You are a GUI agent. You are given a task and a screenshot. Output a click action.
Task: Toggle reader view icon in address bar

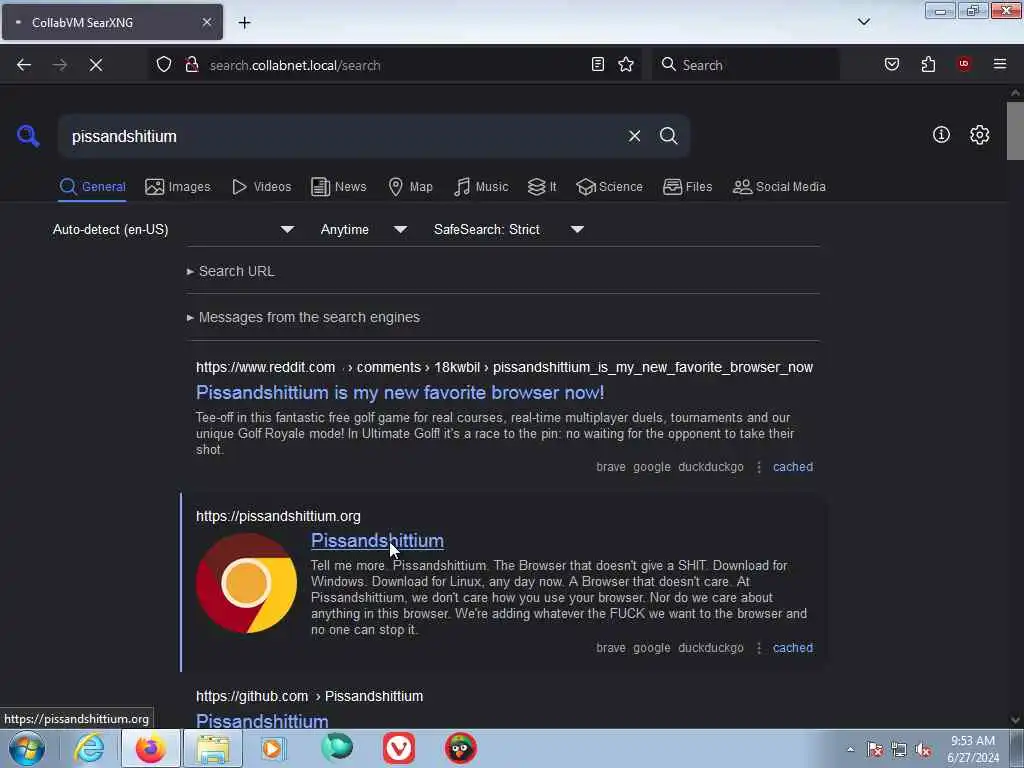[598, 64]
